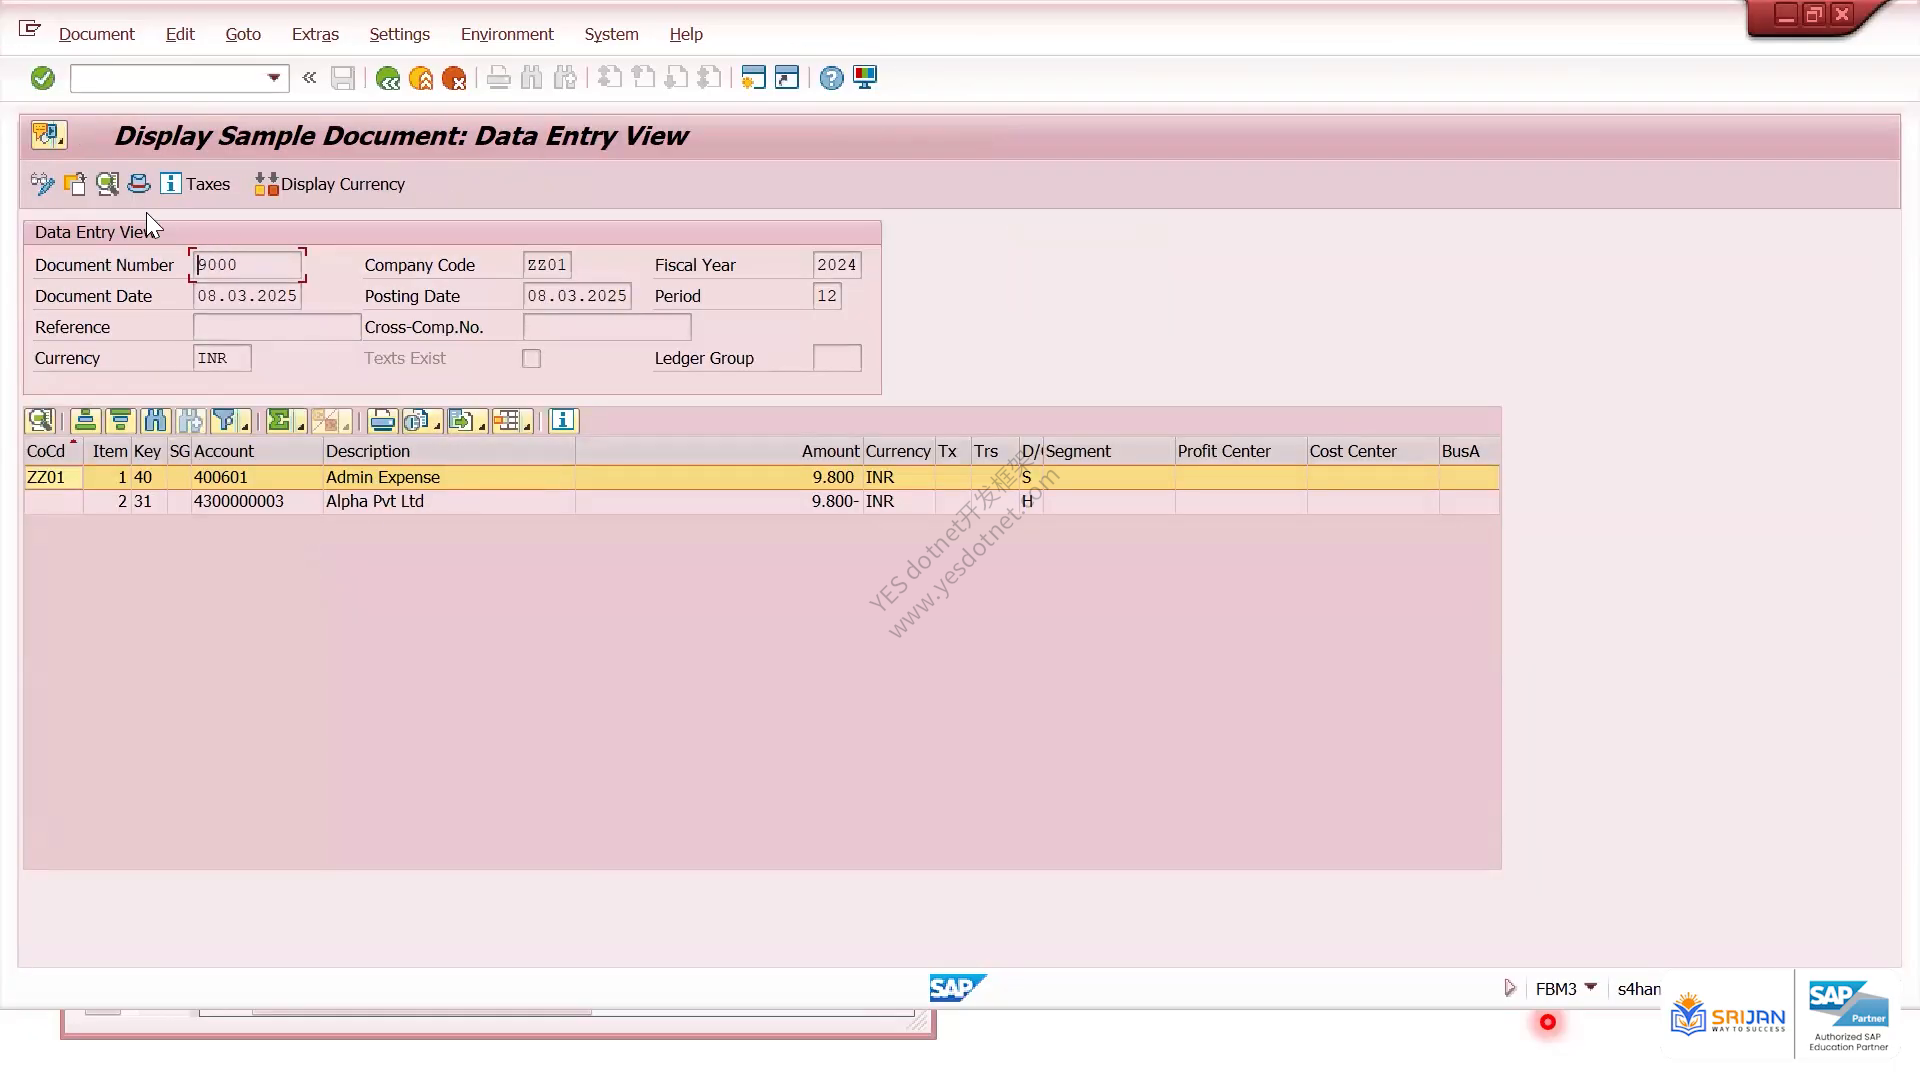The image size is (1920, 1080).
Task: Open the FBM3 transaction dropdown in status bar
Action: point(1590,987)
